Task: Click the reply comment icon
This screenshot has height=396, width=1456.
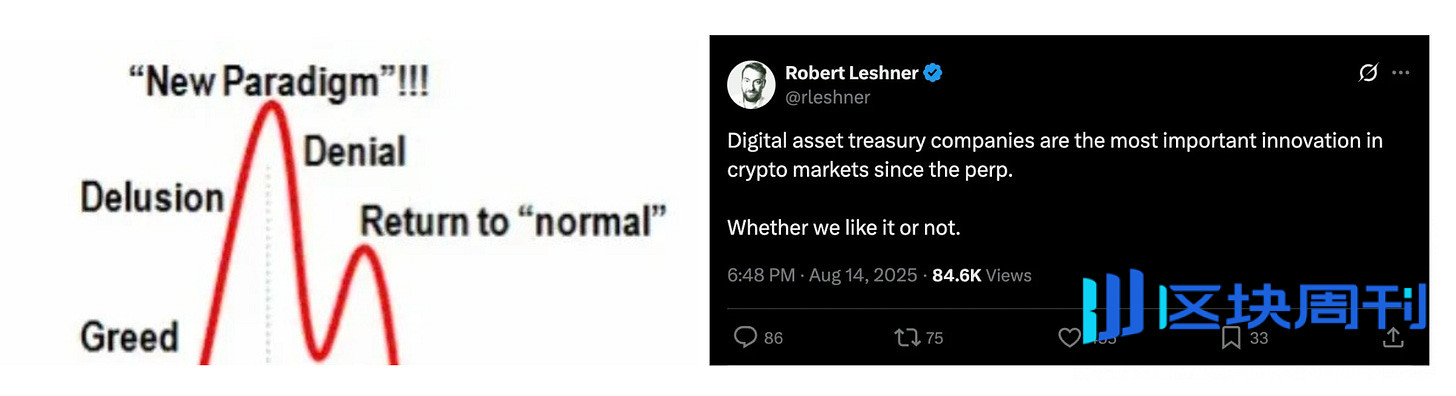Action: click(x=746, y=338)
